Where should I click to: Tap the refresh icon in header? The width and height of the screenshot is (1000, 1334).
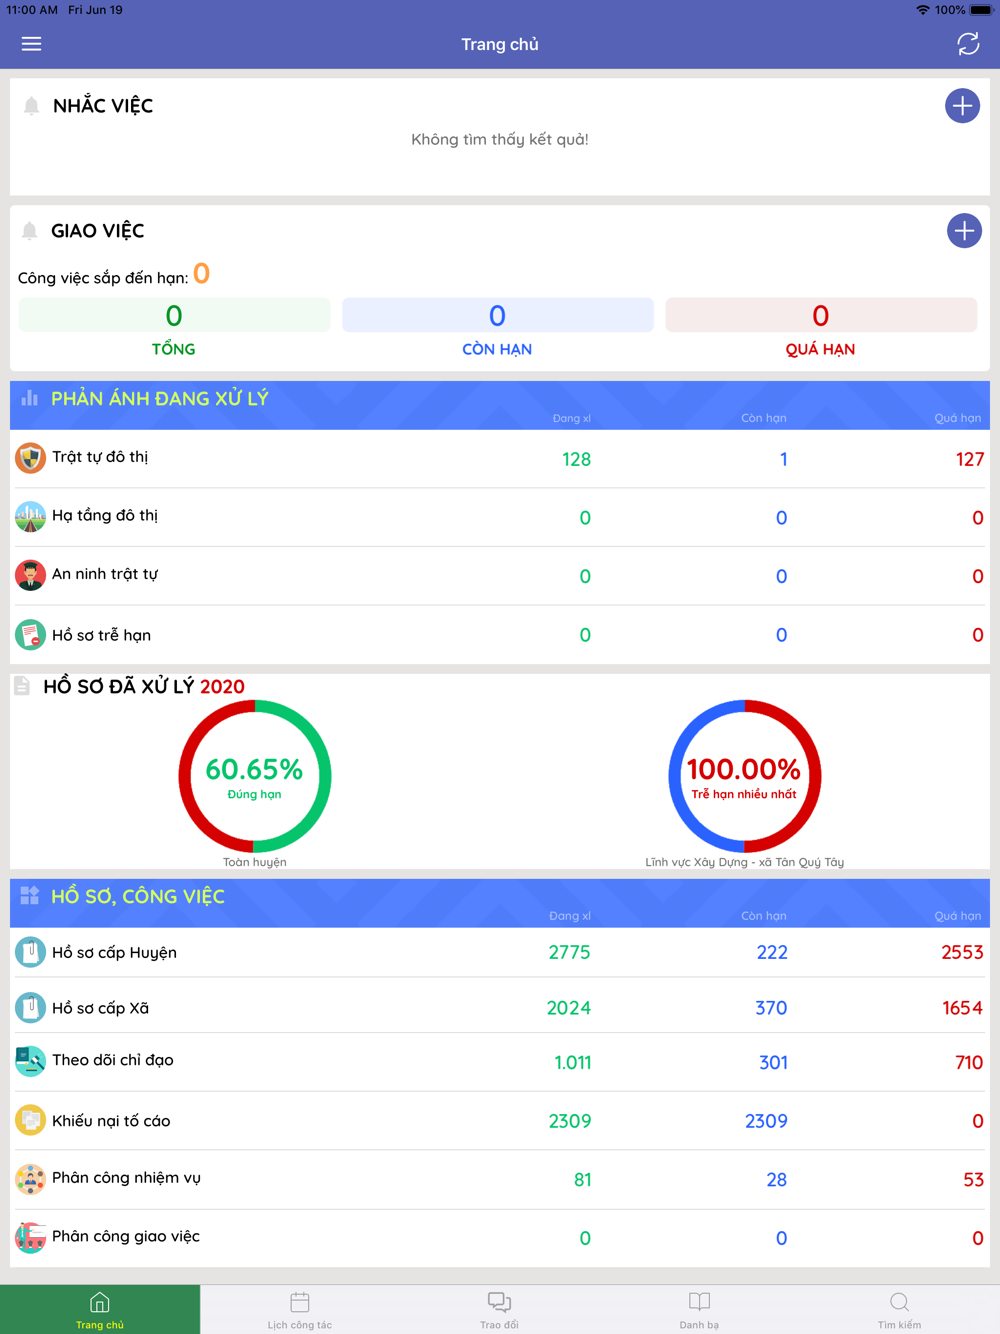pos(968,44)
